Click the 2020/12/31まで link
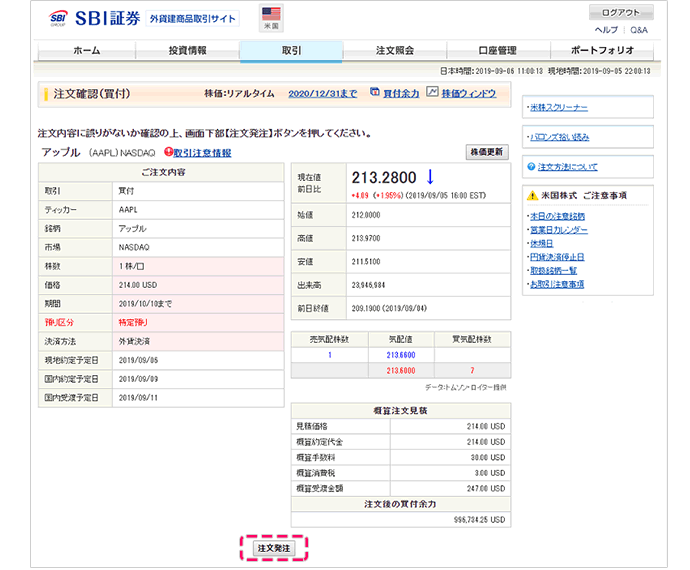The image size is (690, 570). pos(323,93)
